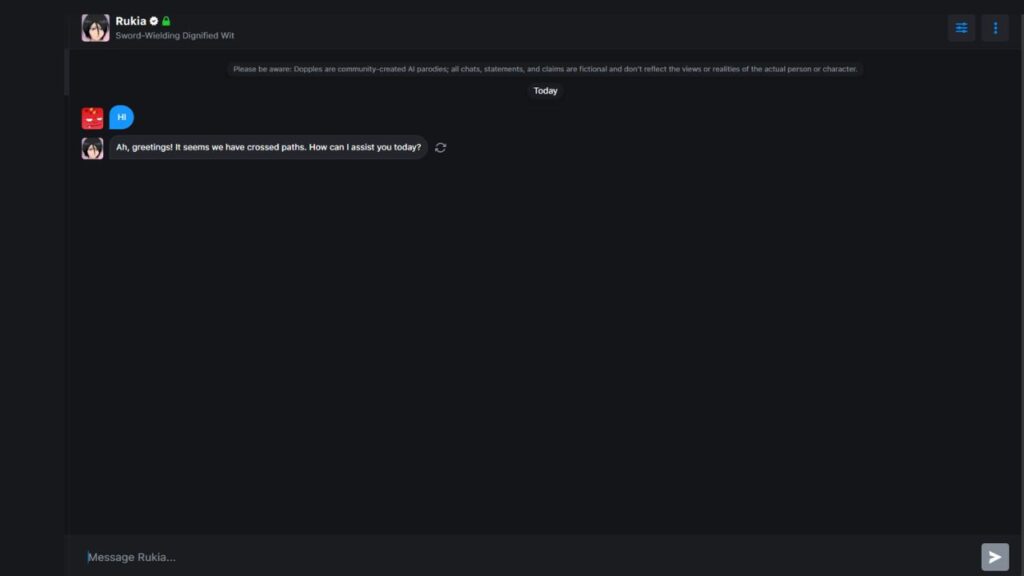Click Rukia's avatar beside her reply
1024x576 pixels.
92,148
